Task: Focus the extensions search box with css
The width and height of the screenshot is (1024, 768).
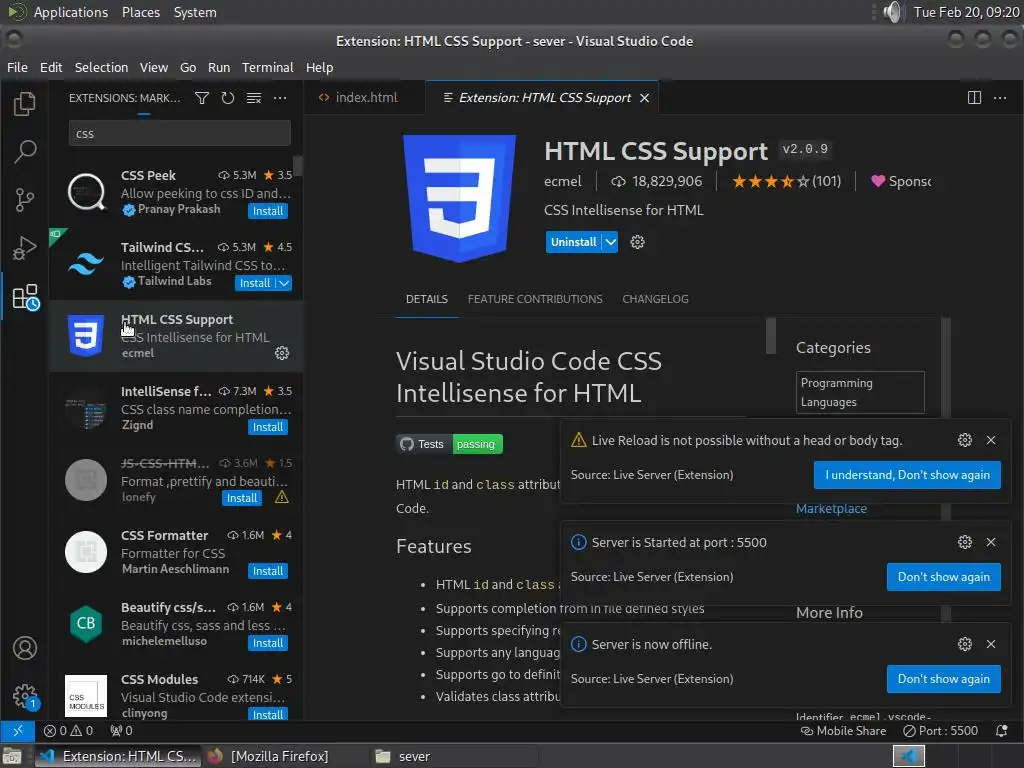Action: tap(180, 134)
